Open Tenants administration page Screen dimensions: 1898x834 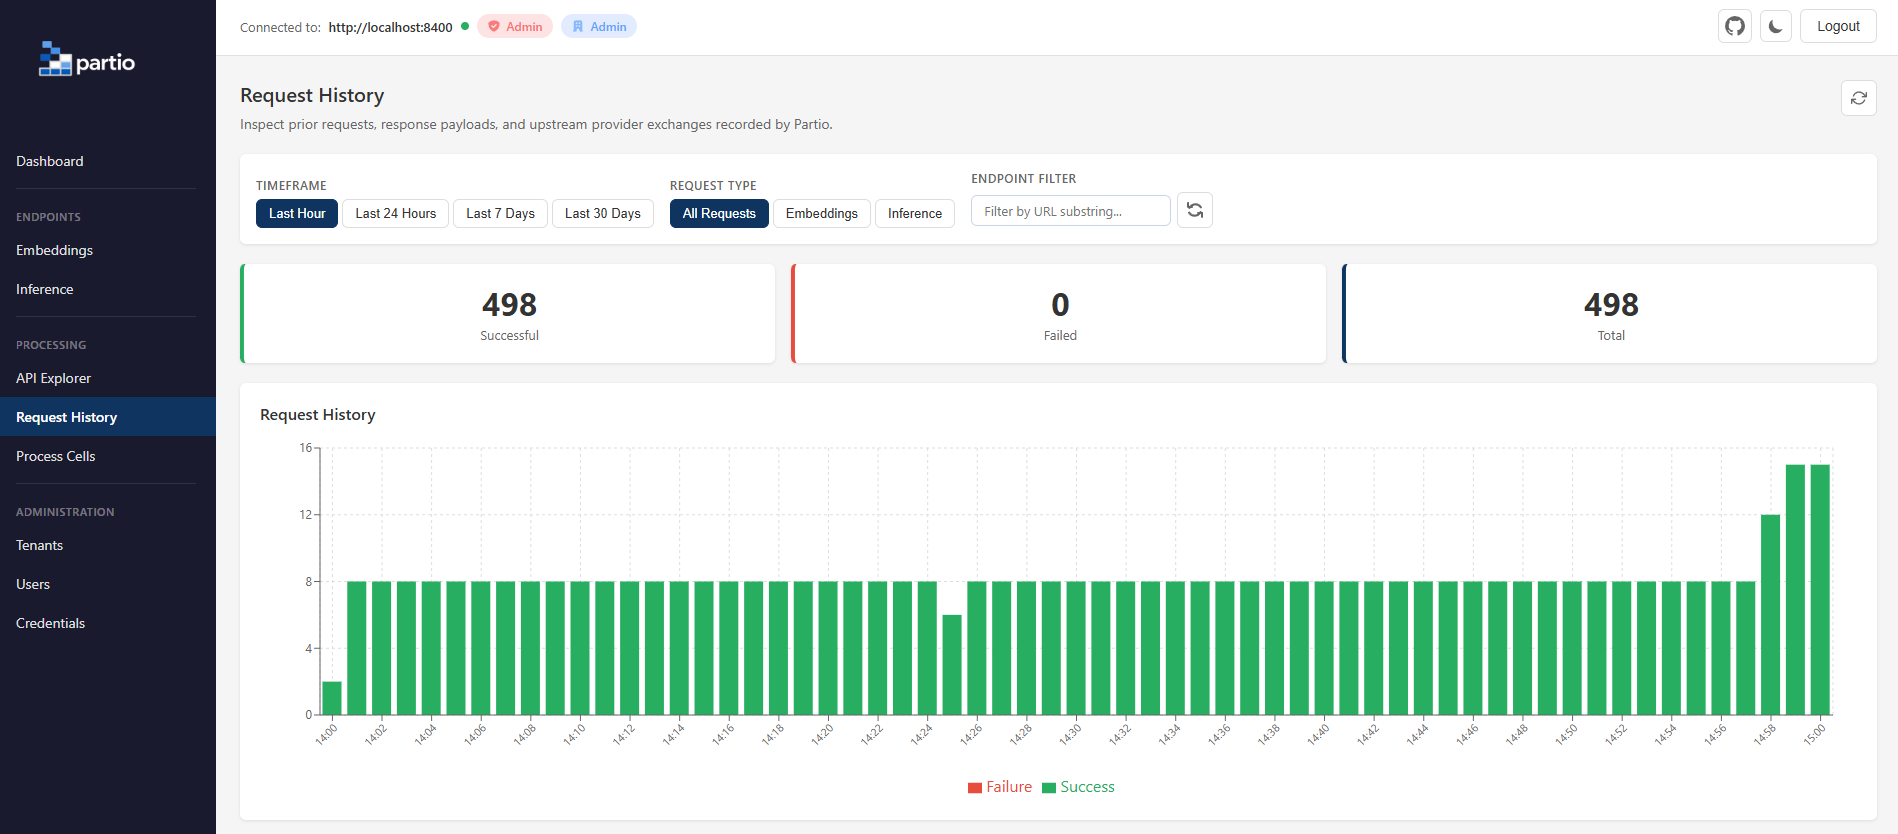(x=108, y=545)
